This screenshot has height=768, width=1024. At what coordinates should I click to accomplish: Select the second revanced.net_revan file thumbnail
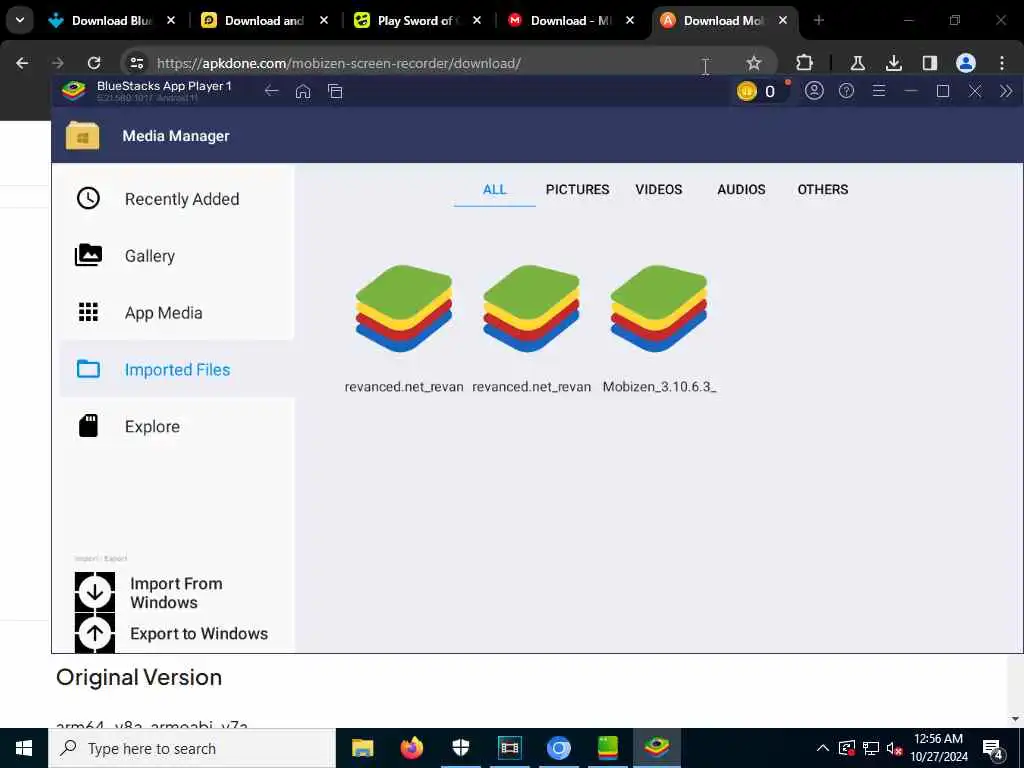[531, 309]
